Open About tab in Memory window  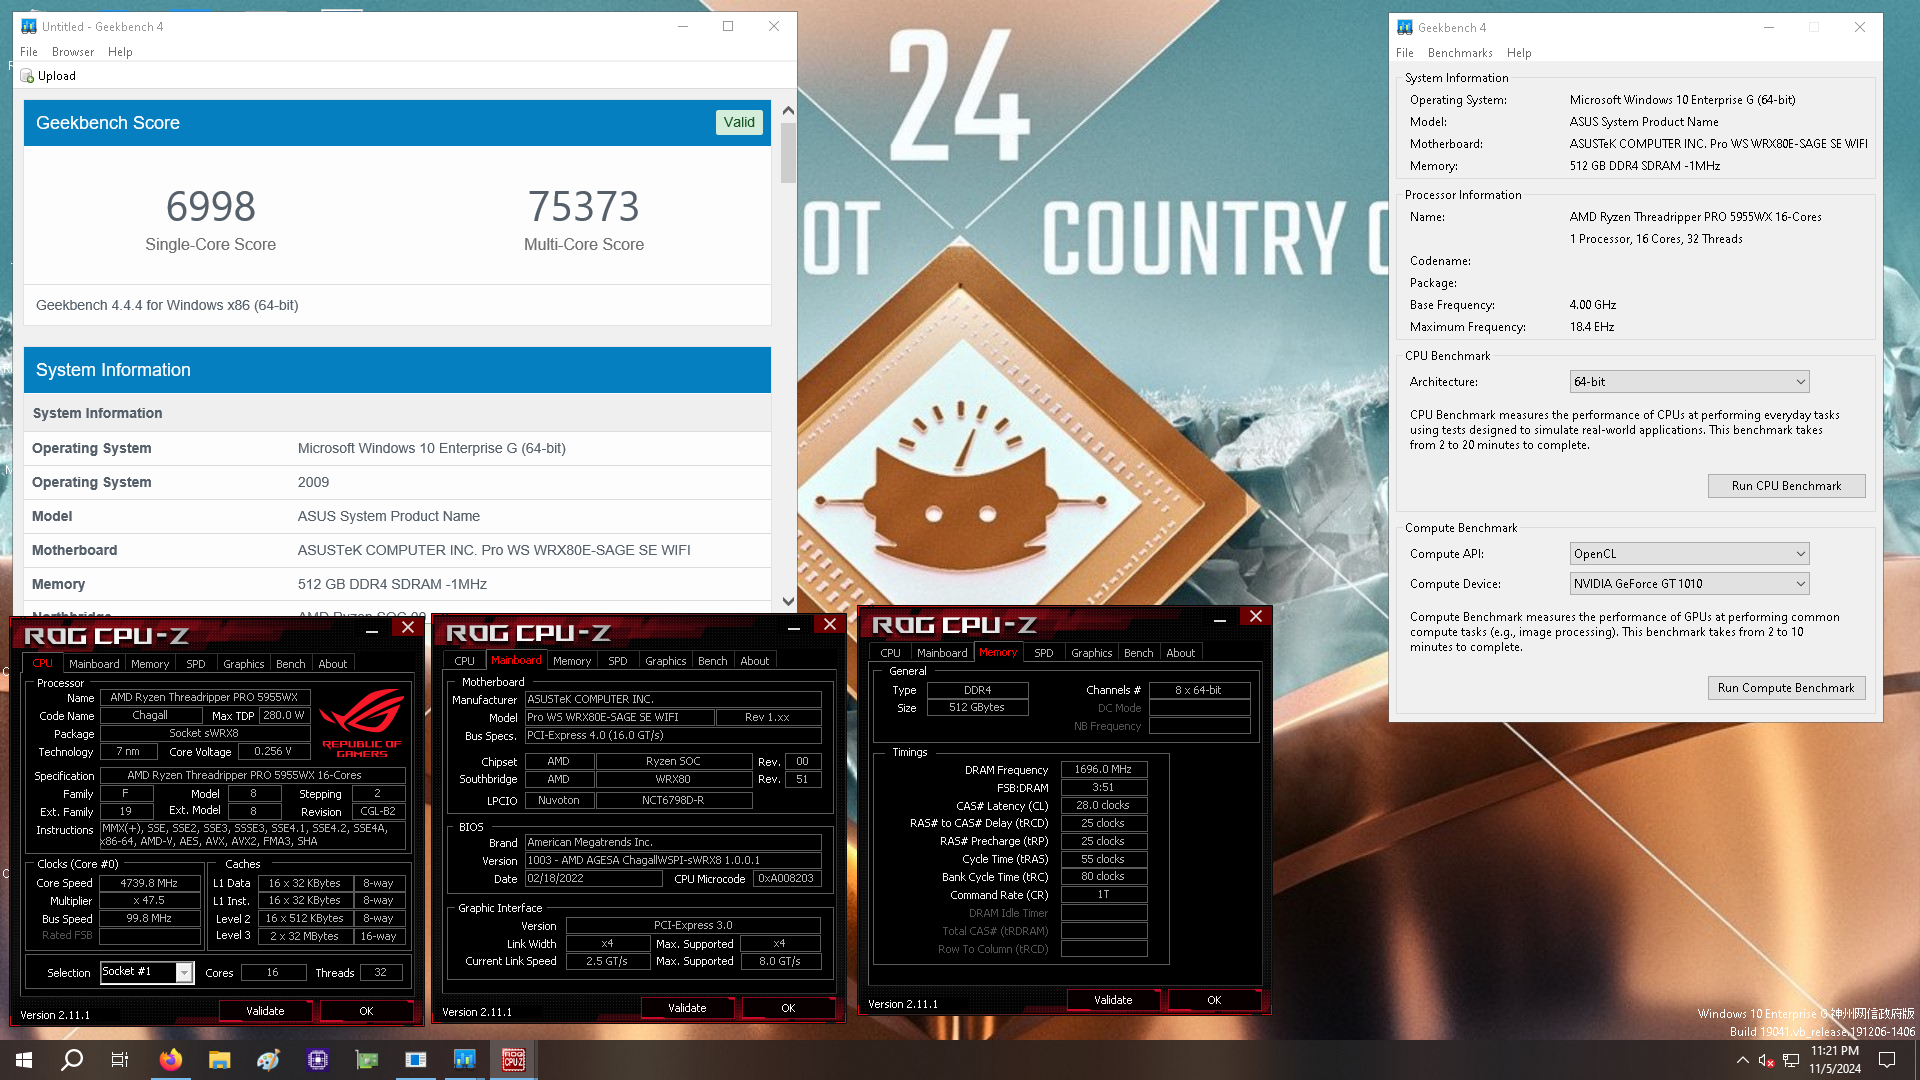(x=1181, y=653)
